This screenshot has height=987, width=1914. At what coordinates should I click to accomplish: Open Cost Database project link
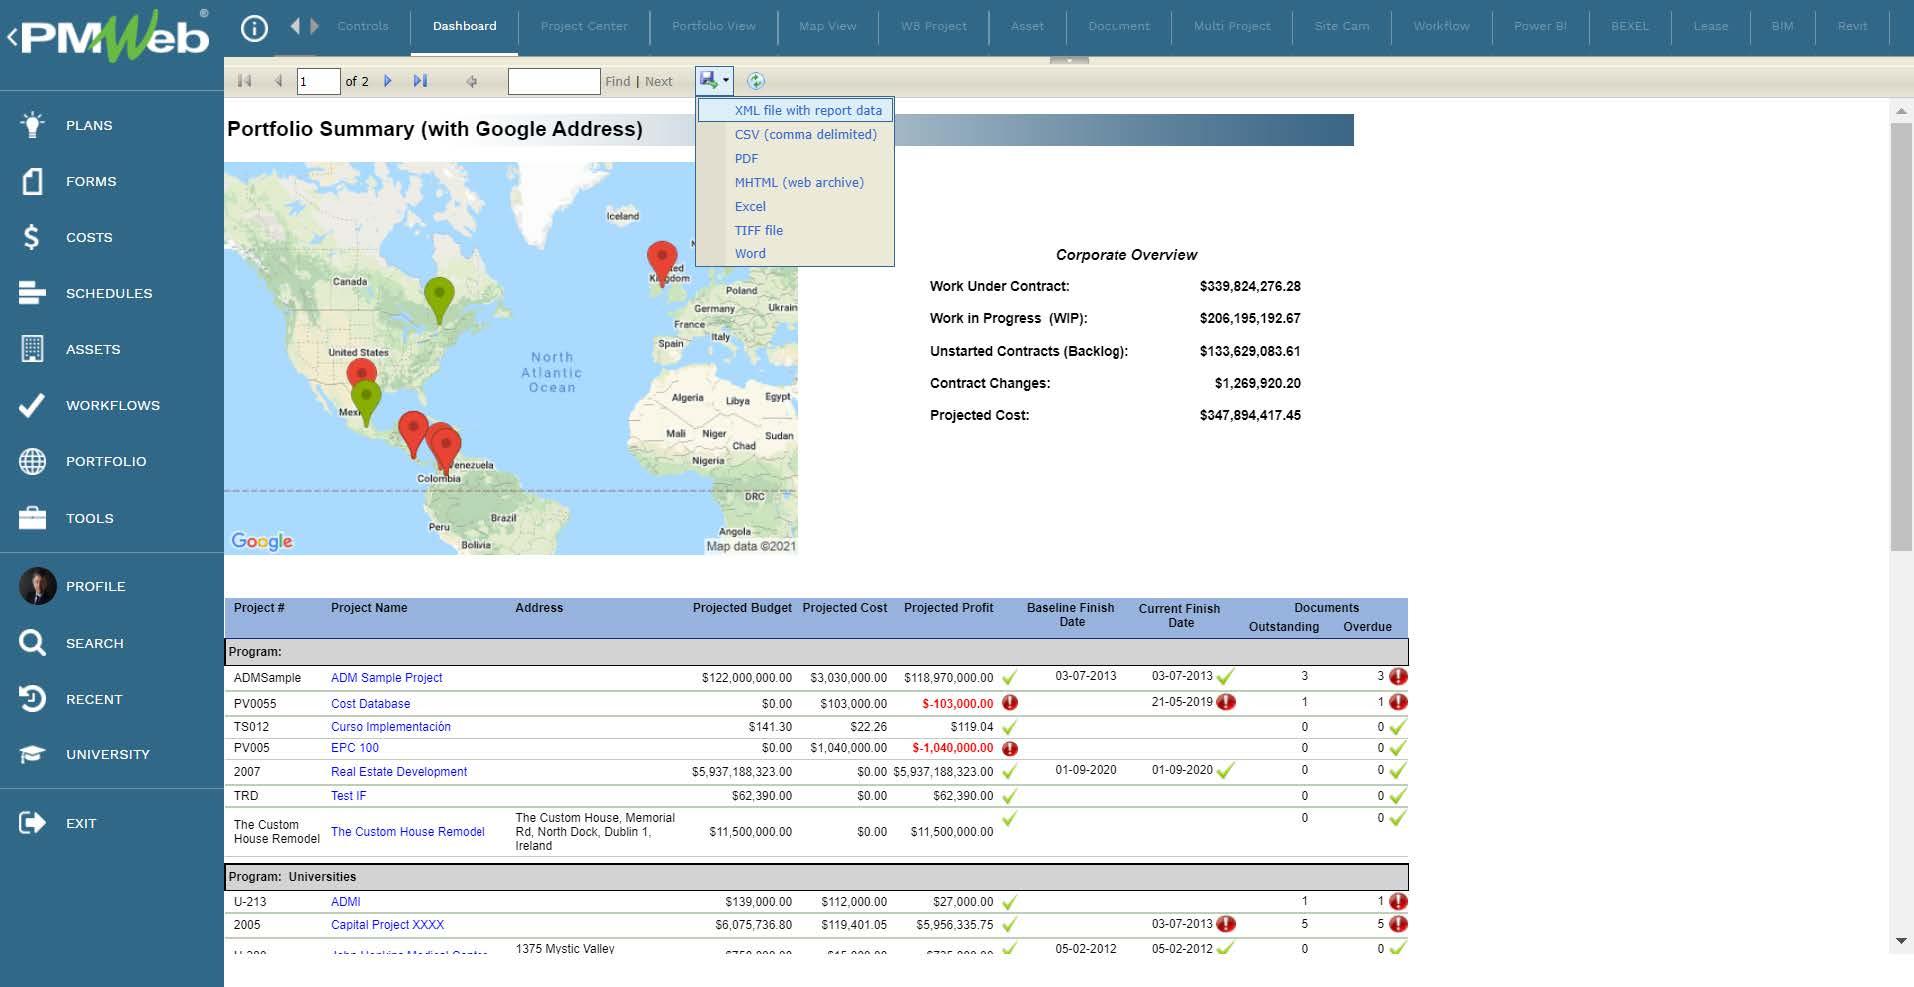[x=370, y=704]
